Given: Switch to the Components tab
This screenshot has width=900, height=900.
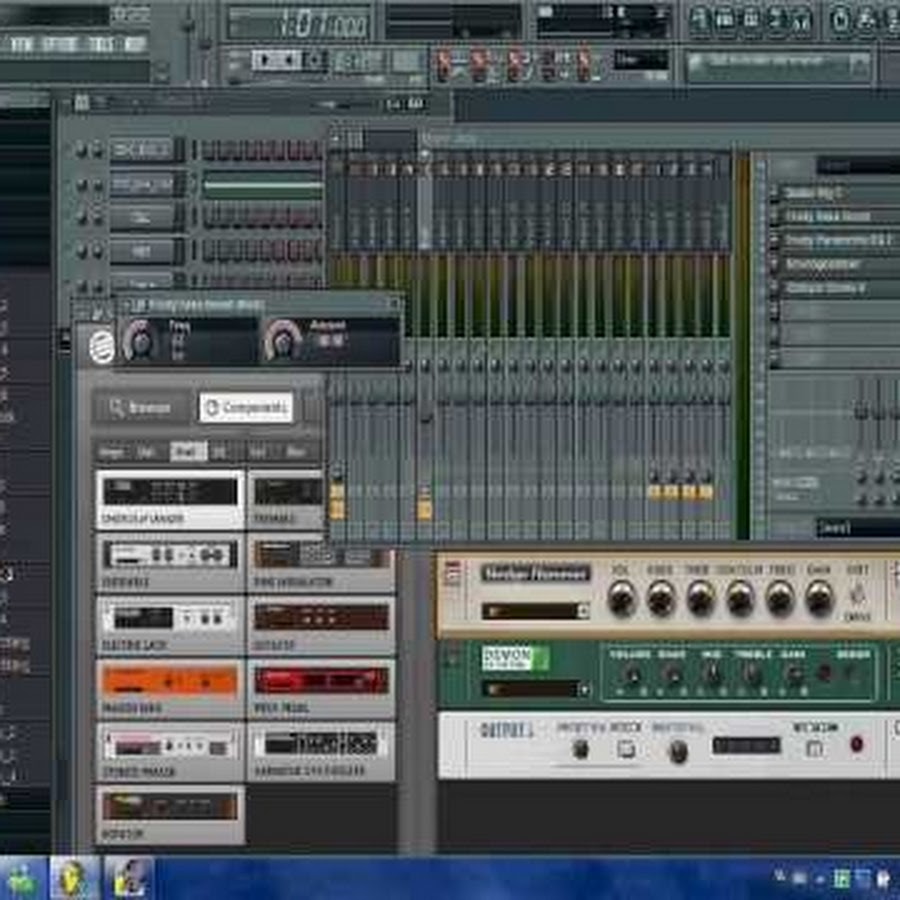Looking at the screenshot, I should point(246,408).
